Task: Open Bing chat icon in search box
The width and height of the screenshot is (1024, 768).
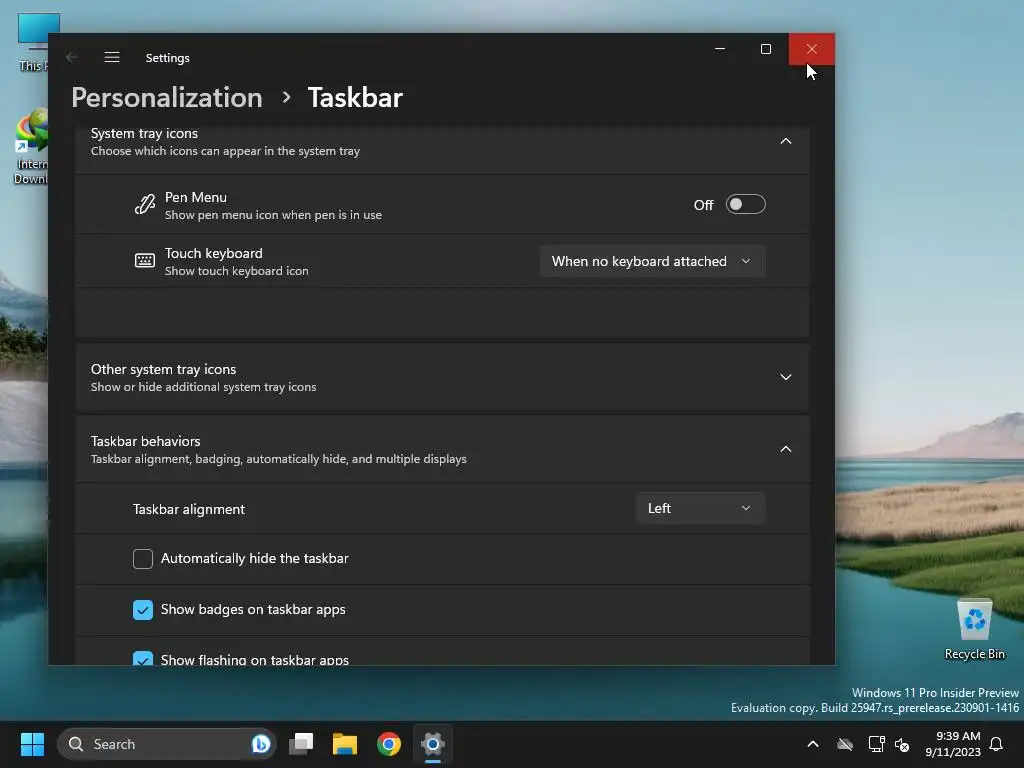Action: (x=261, y=744)
